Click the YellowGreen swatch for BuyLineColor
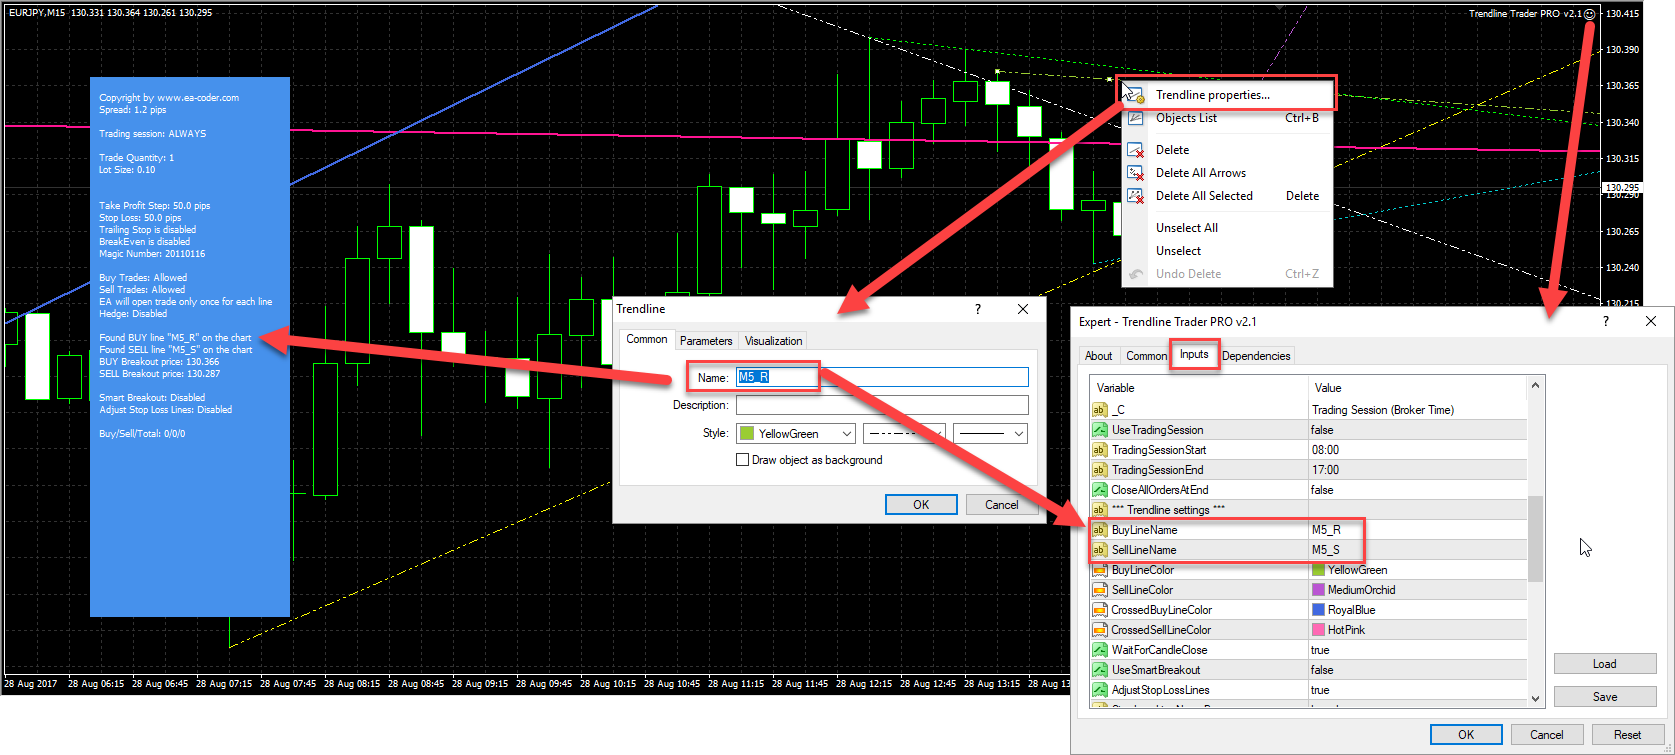 (1318, 570)
